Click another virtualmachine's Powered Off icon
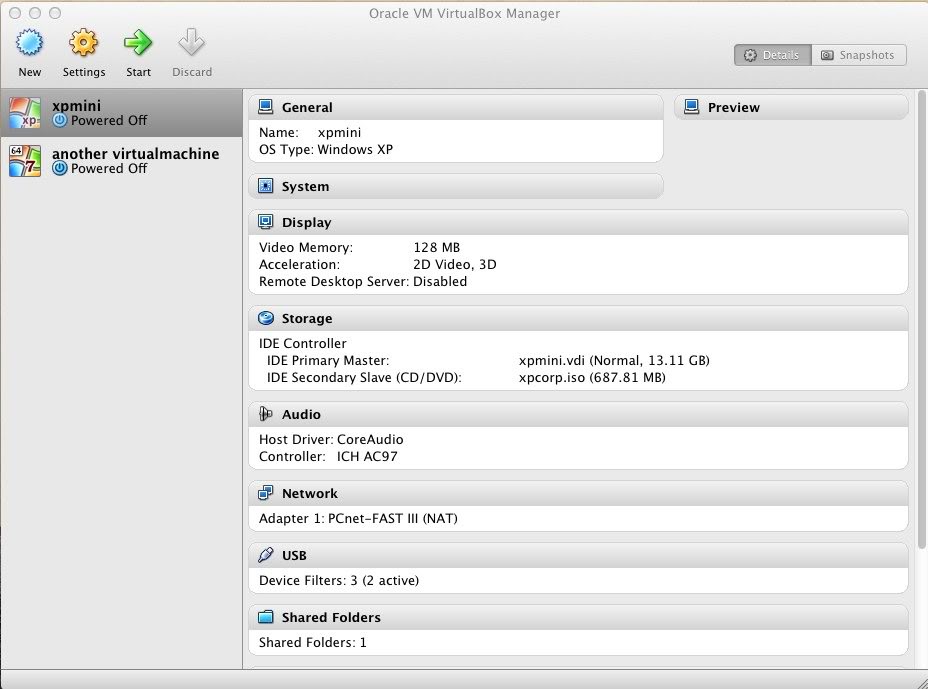This screenshot has width=928, height=689. pos(60,168)
